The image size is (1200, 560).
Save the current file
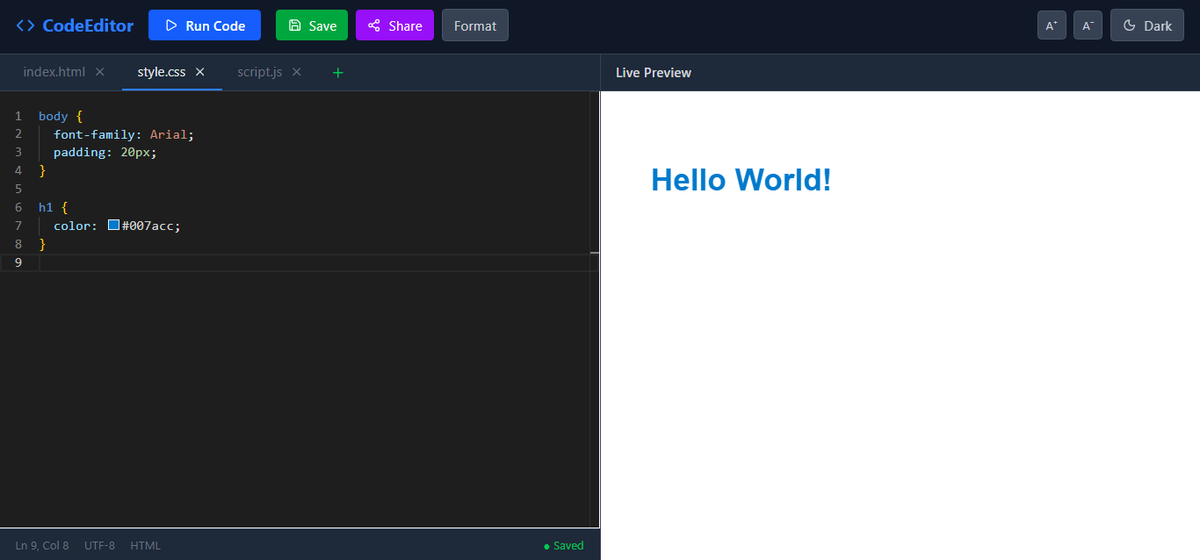click(x=312, y=25)
